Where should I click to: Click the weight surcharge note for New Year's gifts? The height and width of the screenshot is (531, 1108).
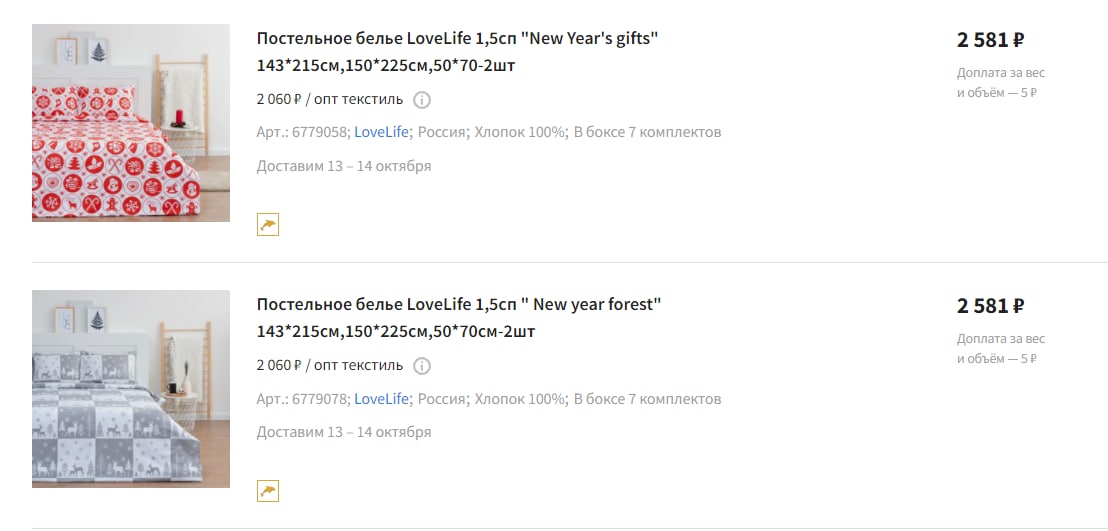1000,83
